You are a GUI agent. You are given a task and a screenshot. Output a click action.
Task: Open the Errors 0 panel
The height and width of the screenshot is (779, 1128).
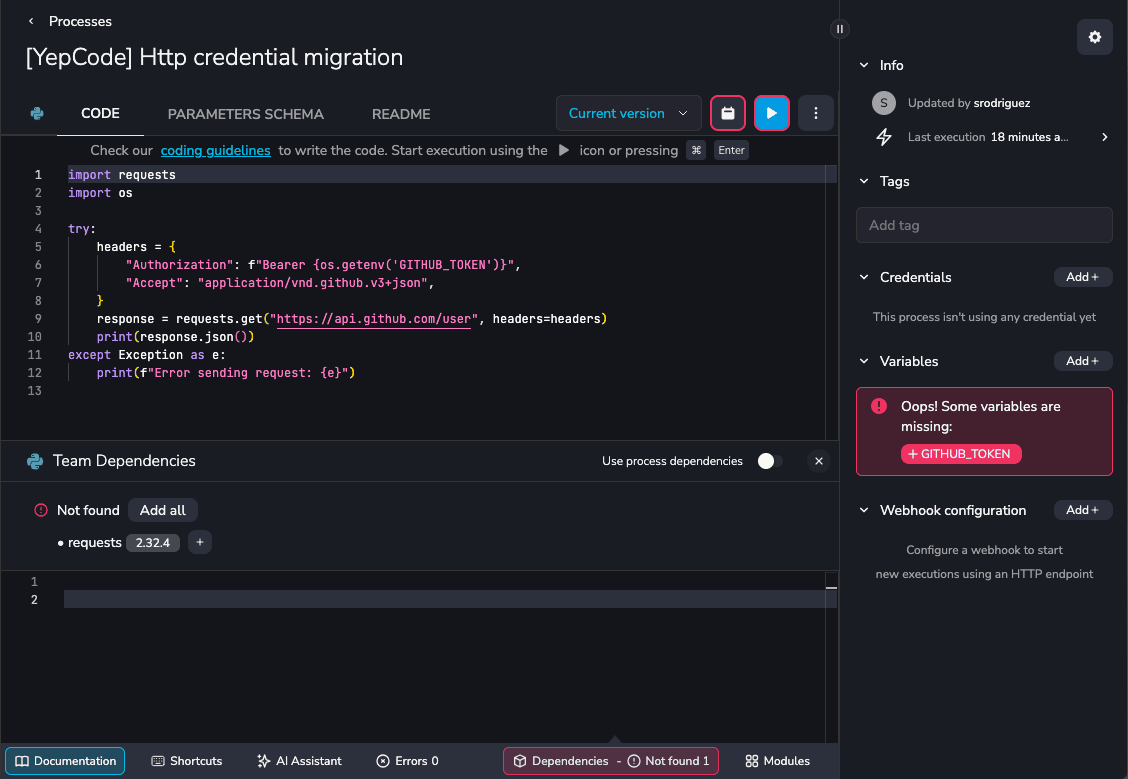(x=407, y=761)
